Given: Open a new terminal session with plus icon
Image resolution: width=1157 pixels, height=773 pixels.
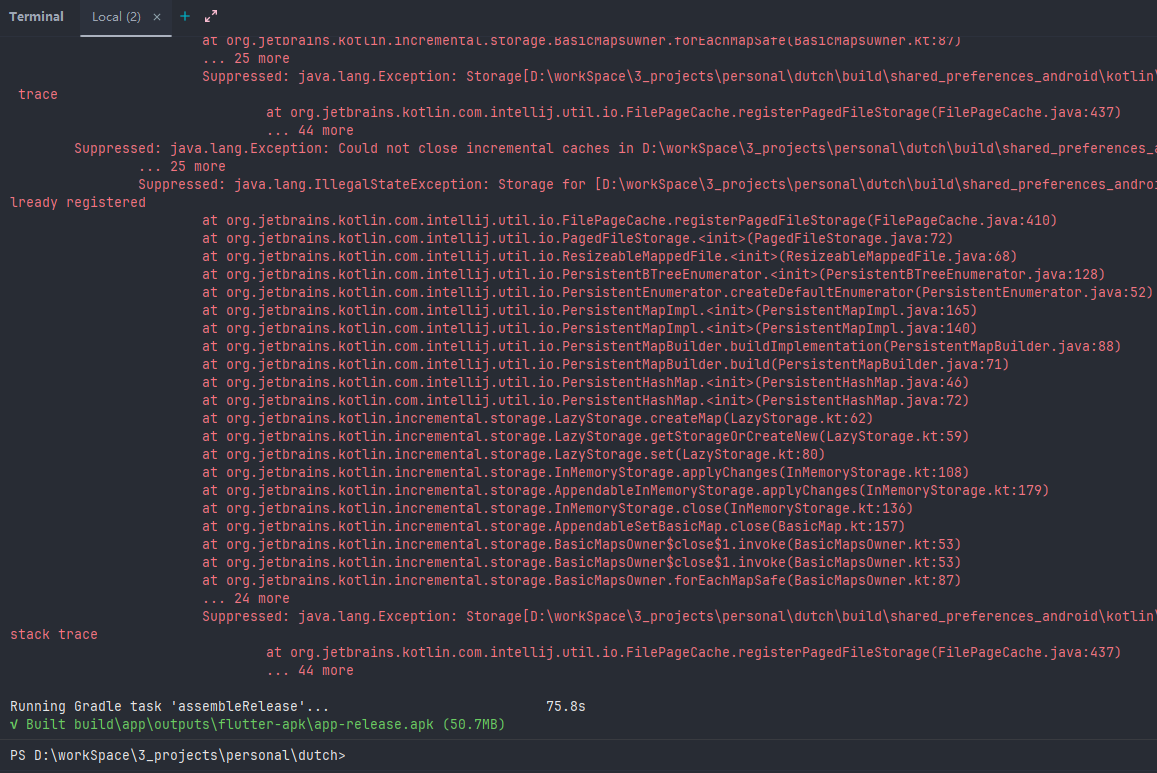Looking at the screenshot, I should [x=184, y=17].
